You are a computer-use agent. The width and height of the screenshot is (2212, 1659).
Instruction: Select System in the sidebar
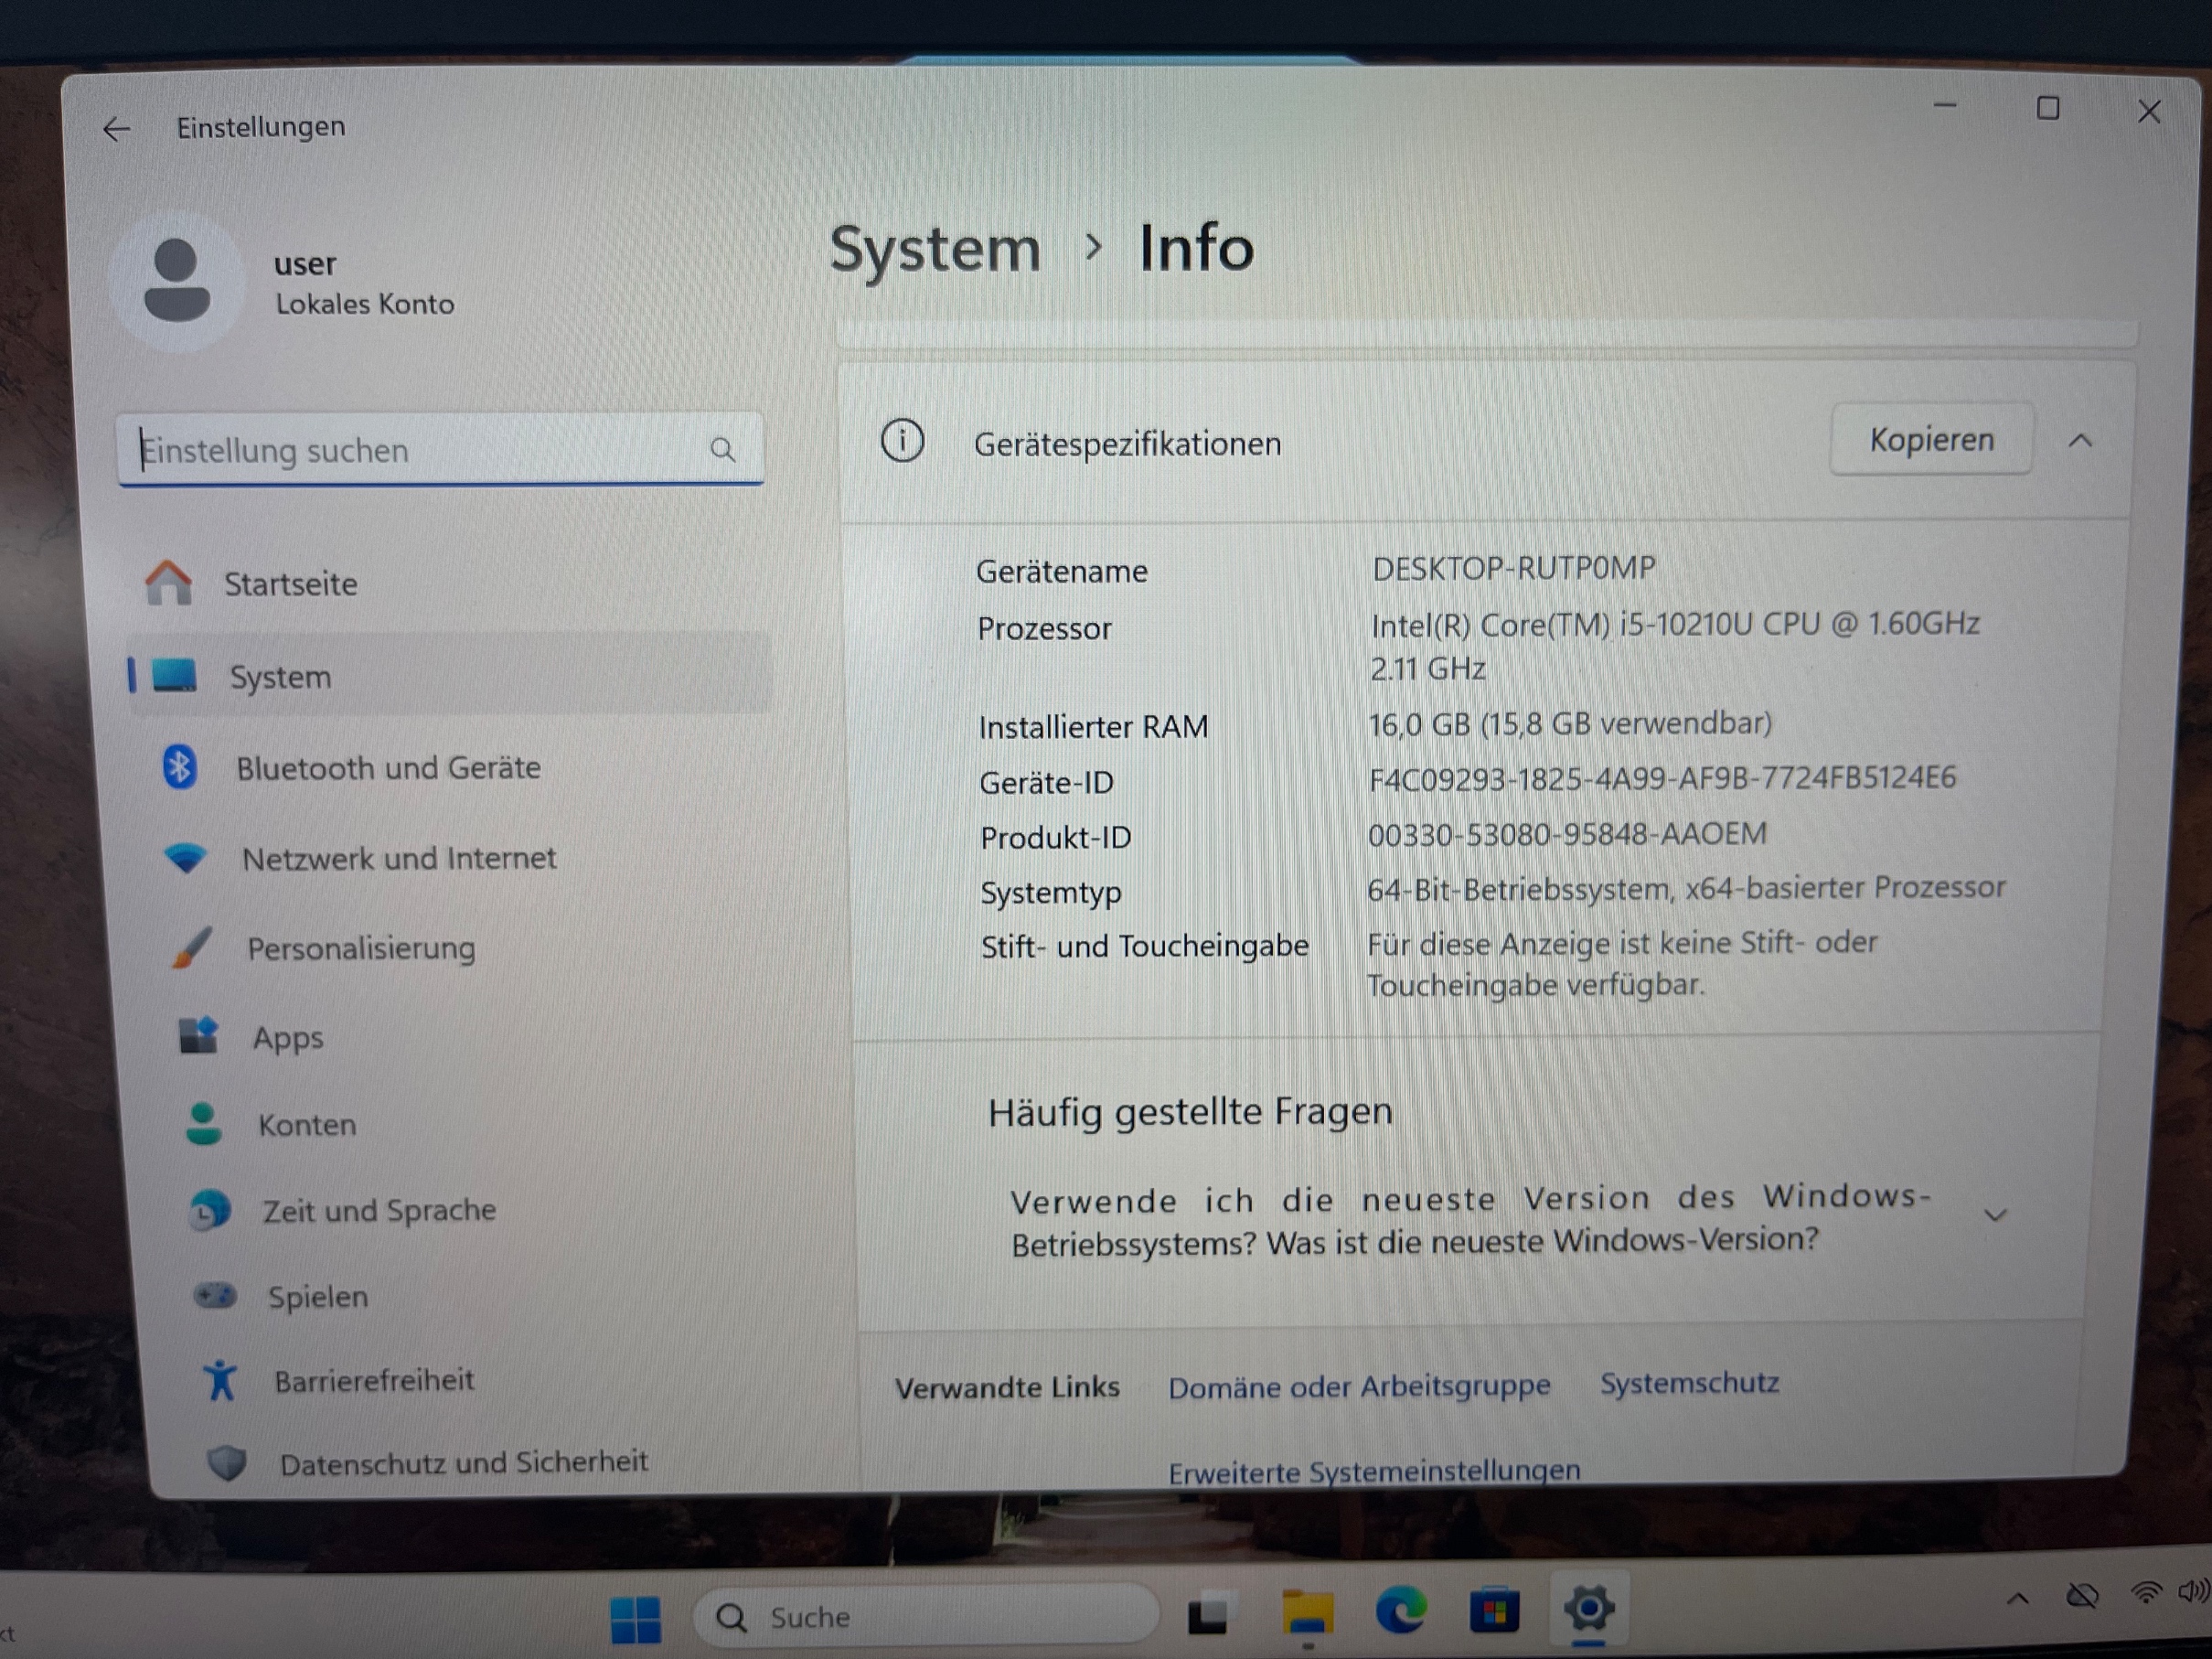point(450,676)
